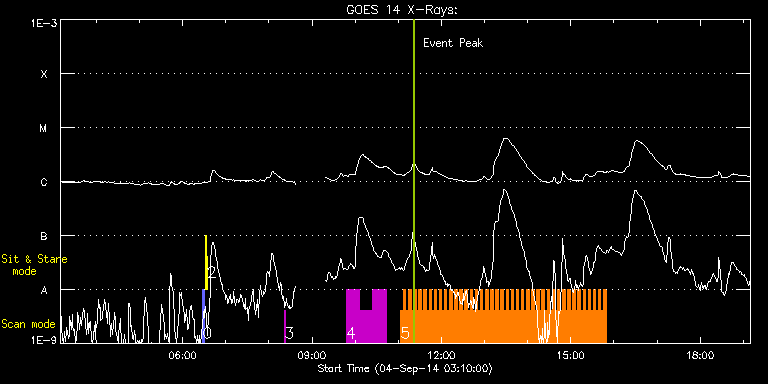Click the M flare class axis label

tap(44, 128)
